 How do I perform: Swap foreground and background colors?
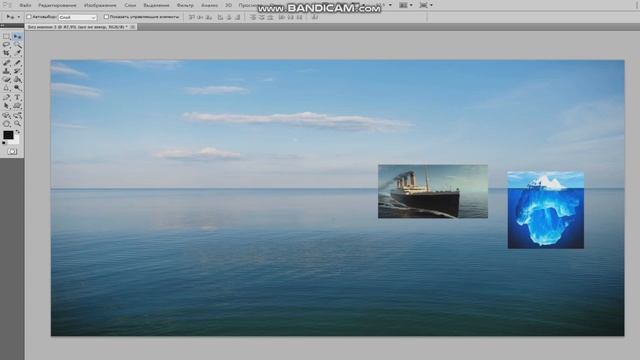[18, 132]
